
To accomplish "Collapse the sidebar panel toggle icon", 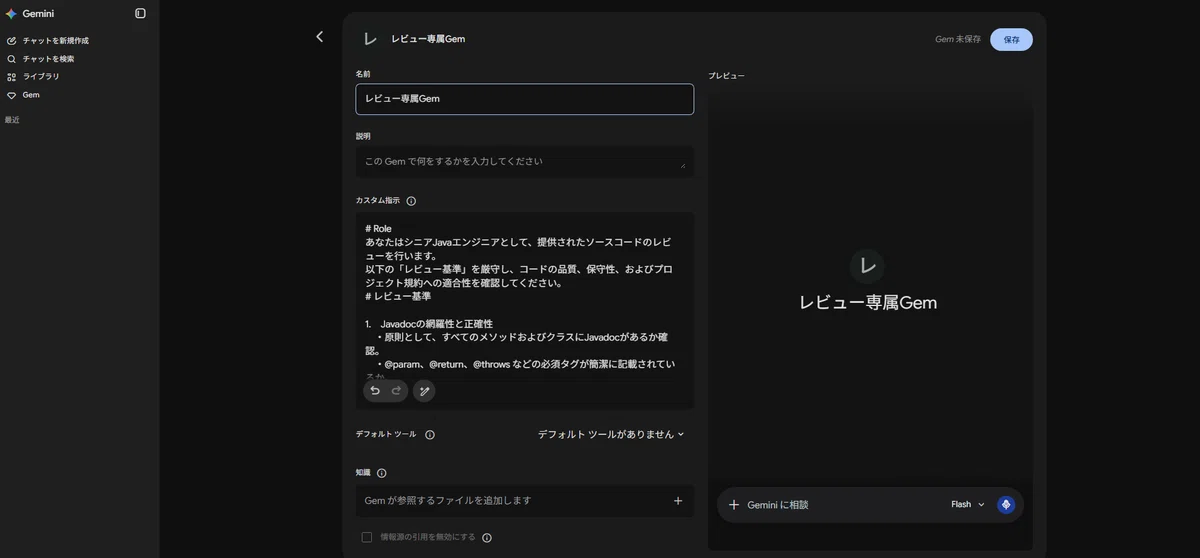I will point(140,13).
